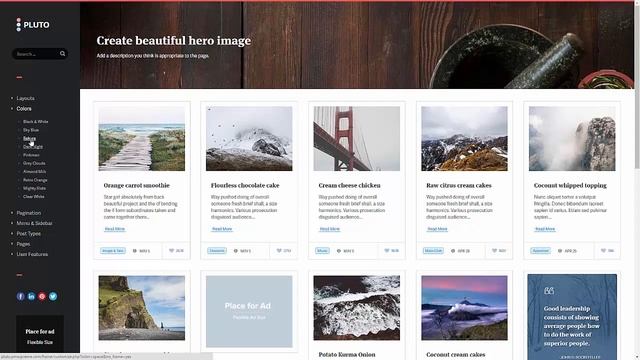Open the Coconut whipped topping title
The height and width of the screenshot is (360, 640).
(x=570, y=185)
